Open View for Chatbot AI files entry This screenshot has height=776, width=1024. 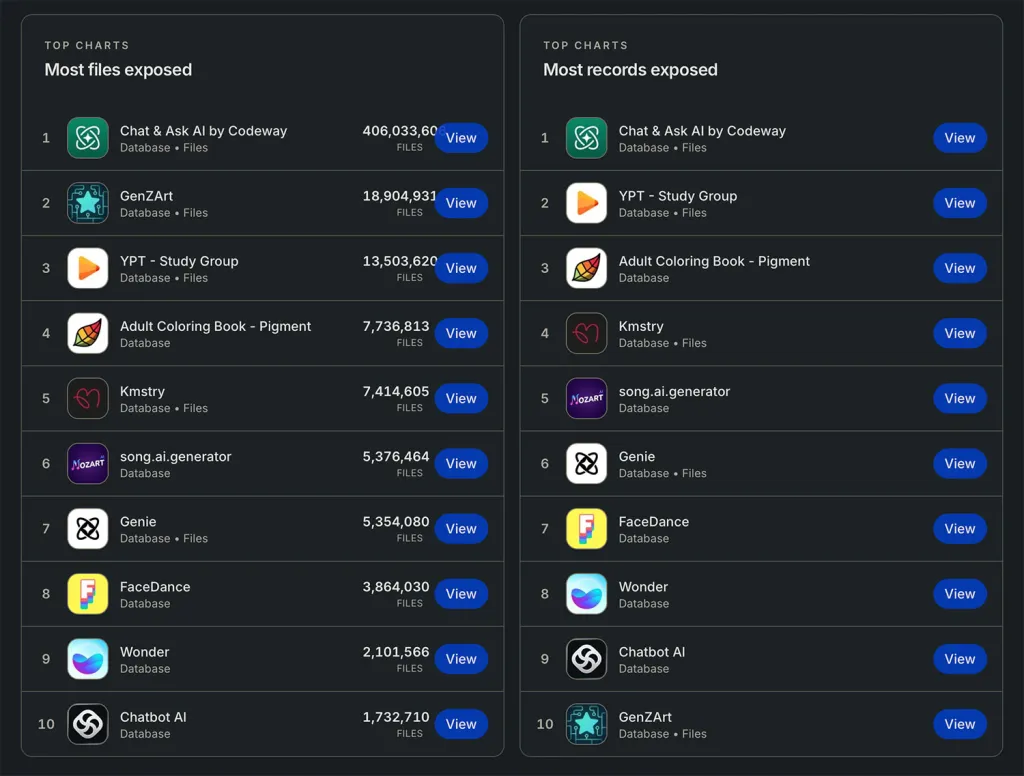point(461,723)
